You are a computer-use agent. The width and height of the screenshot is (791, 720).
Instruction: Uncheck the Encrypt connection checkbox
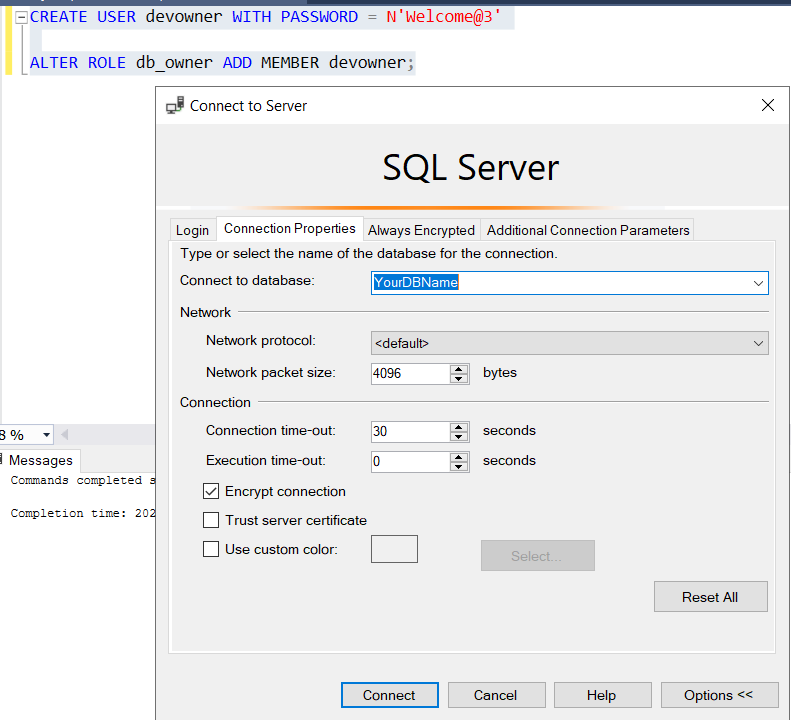tap(211, 491)
